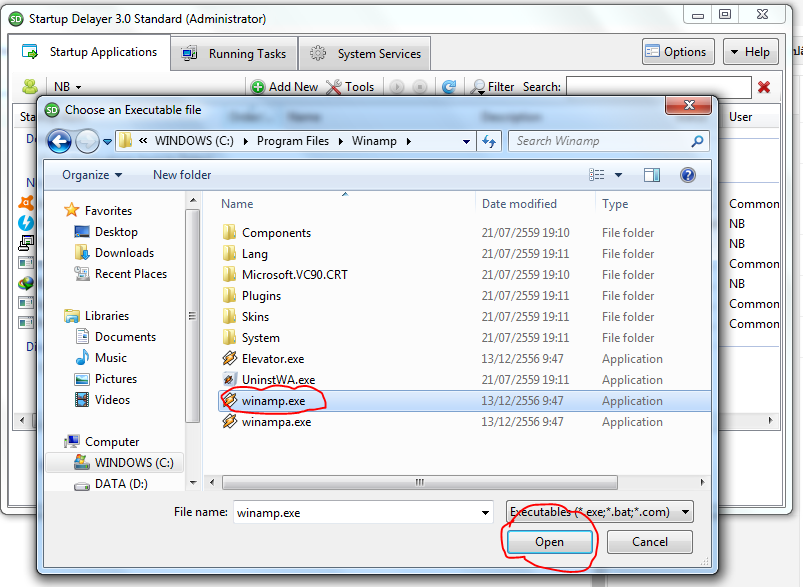Clear search with the red X icon
The image size is (803, 587).
pyautogui.click(x=764, y=87)
